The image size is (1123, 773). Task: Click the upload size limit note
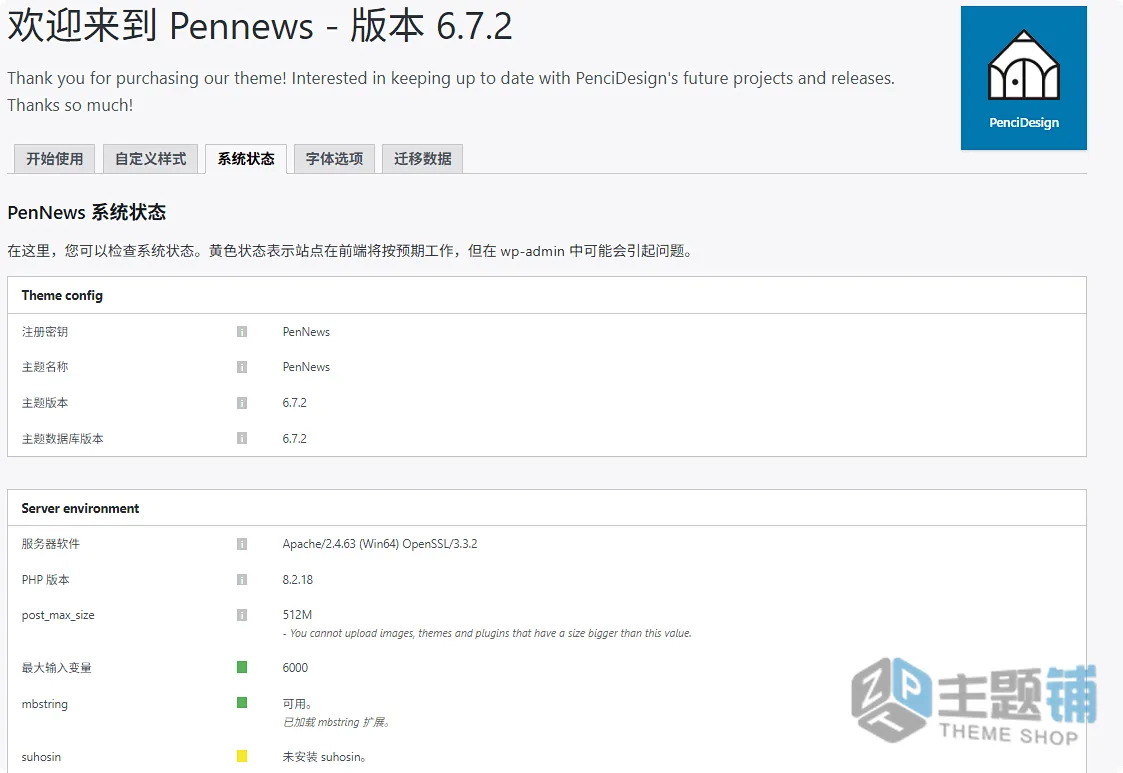pyautogui.click(x=487, y=633)
